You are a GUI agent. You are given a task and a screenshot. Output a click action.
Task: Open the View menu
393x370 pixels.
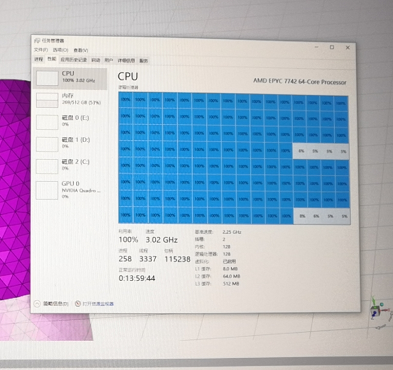tap(81, 50)
